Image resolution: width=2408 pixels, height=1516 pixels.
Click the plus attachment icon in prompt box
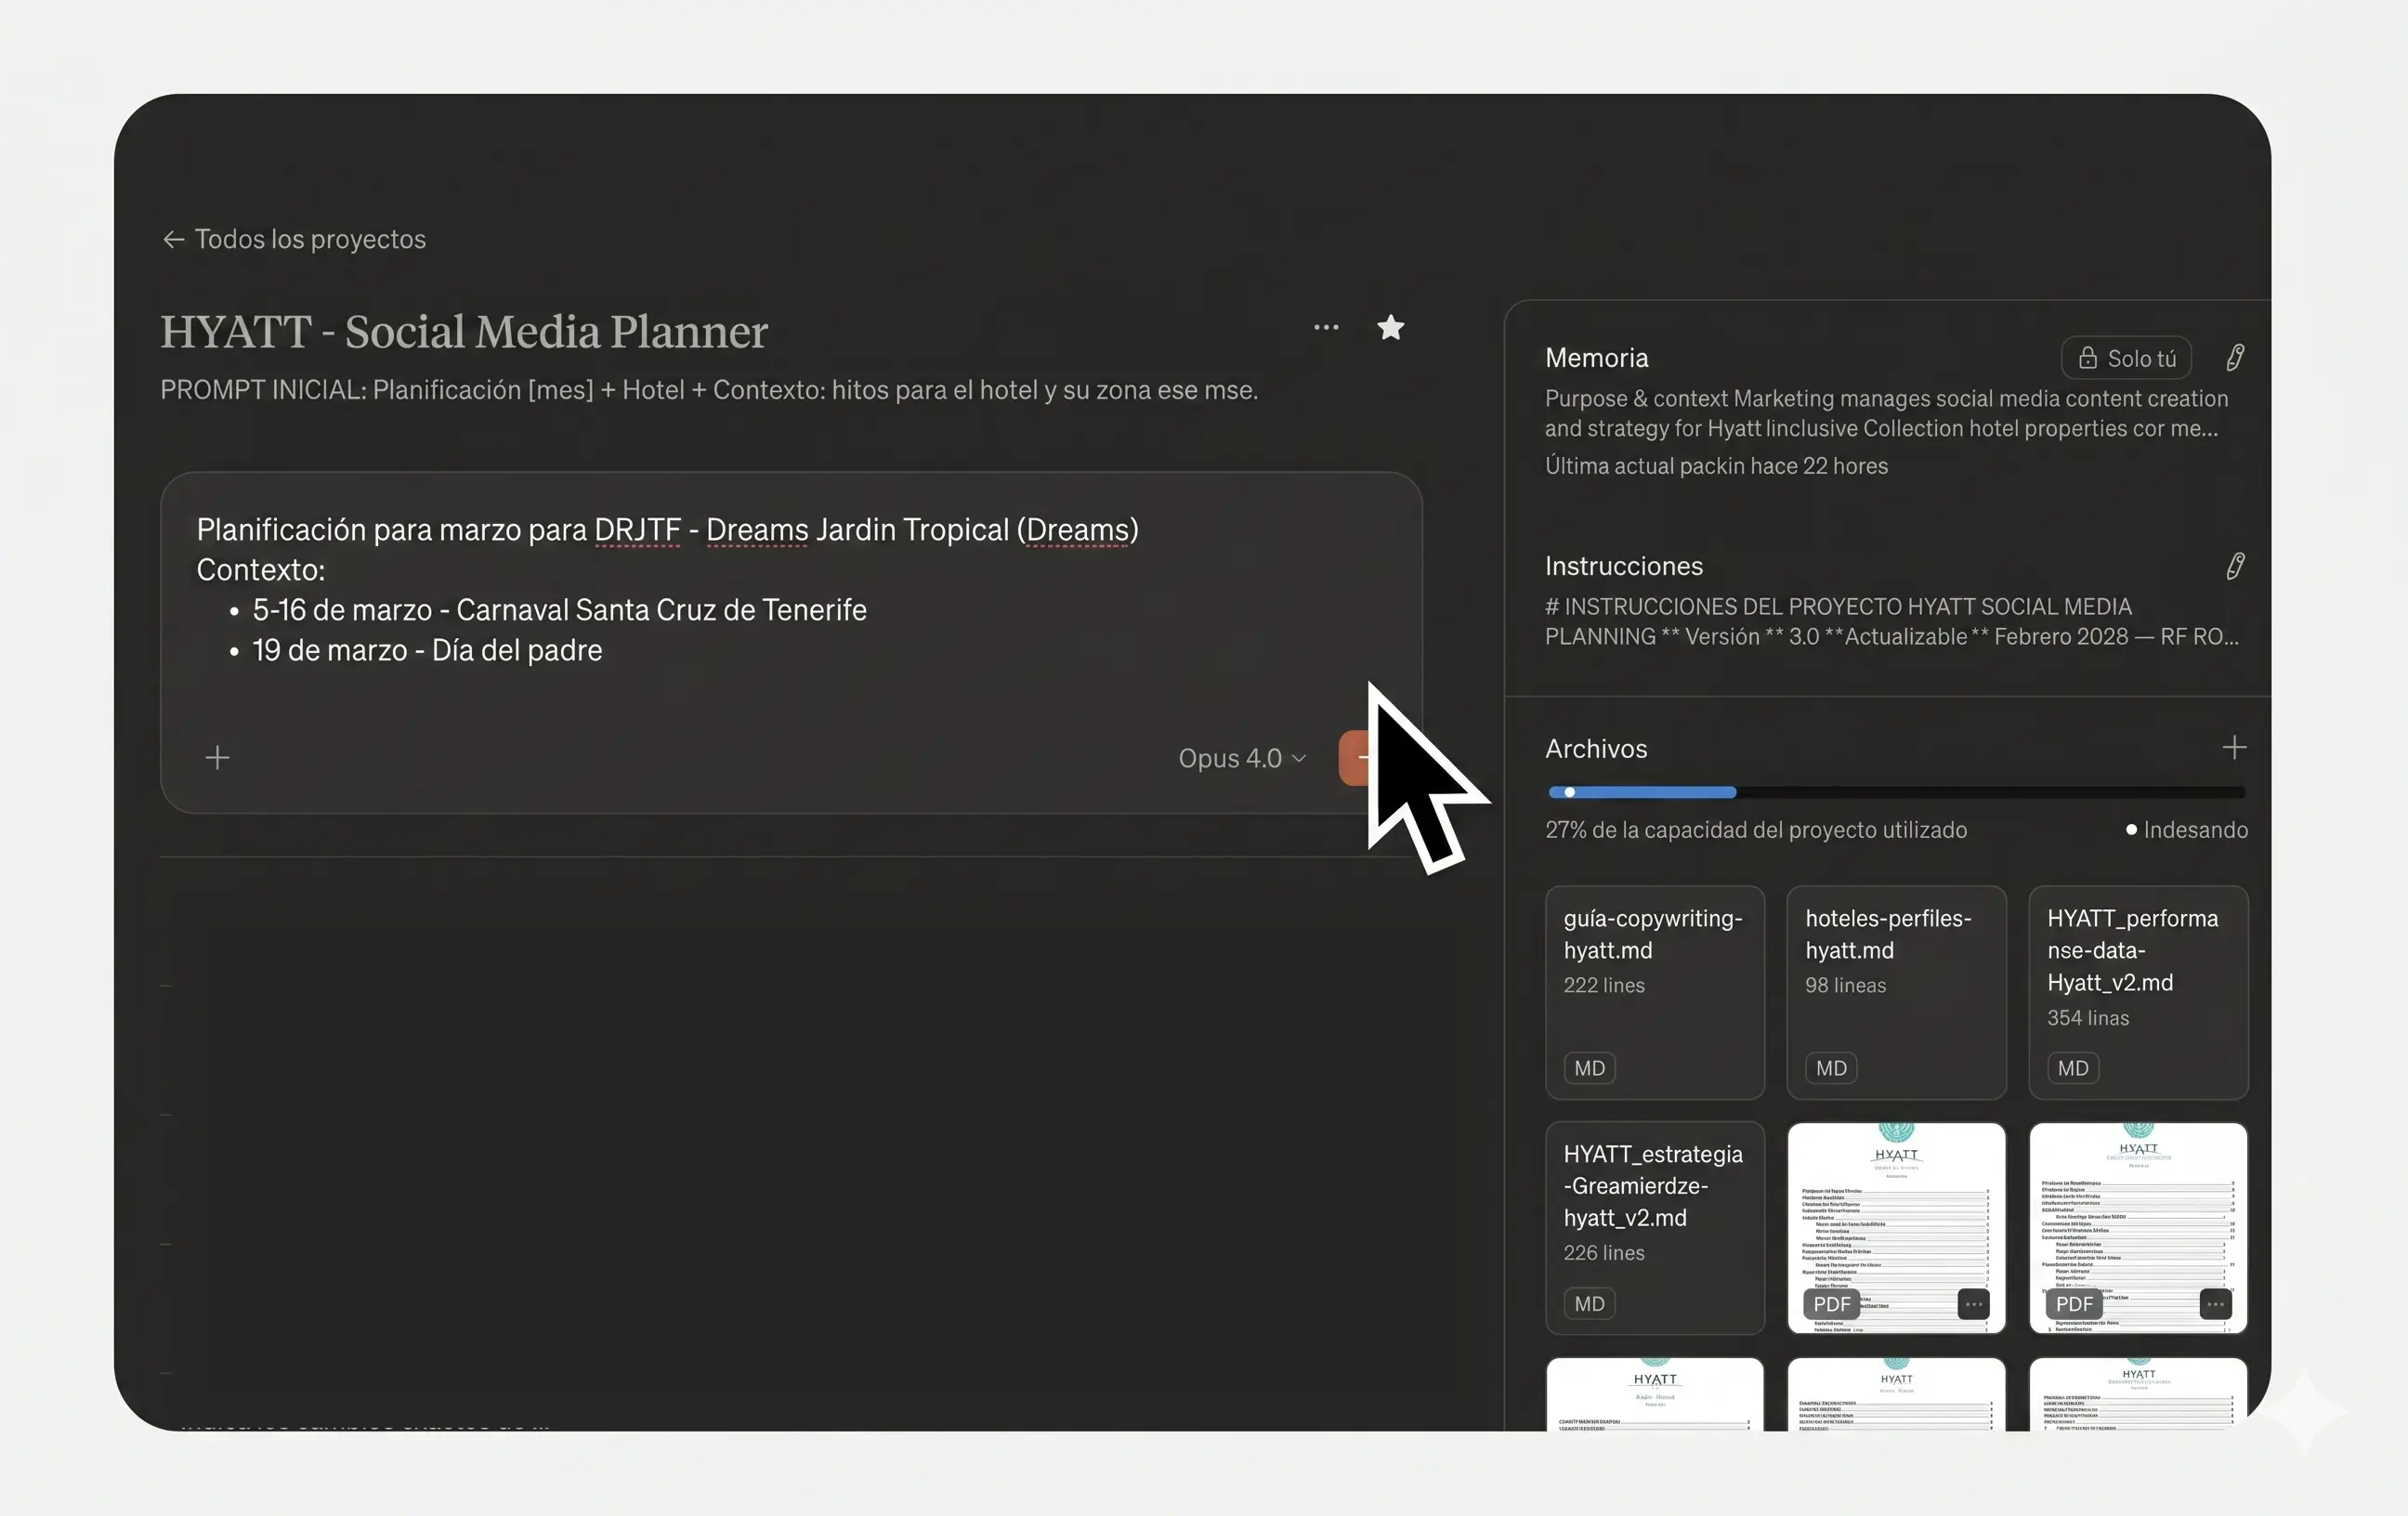tap(217, 758)
